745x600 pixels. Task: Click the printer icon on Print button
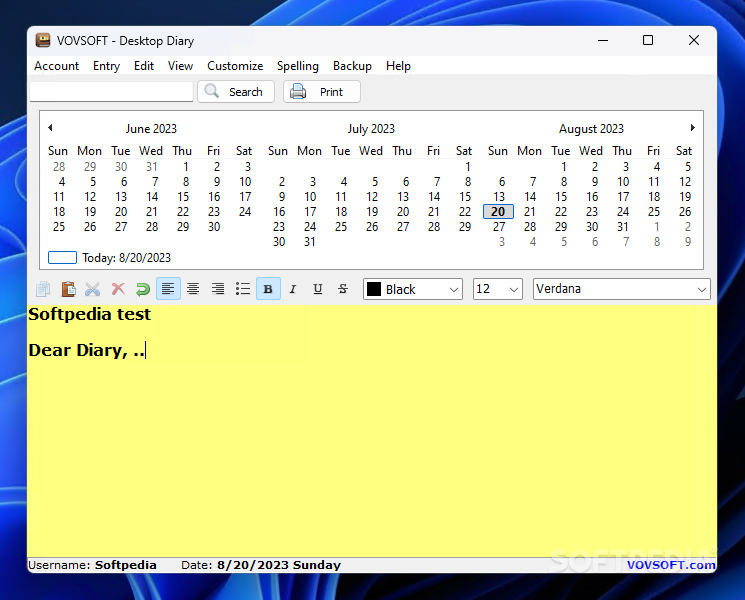coord(298,91)
